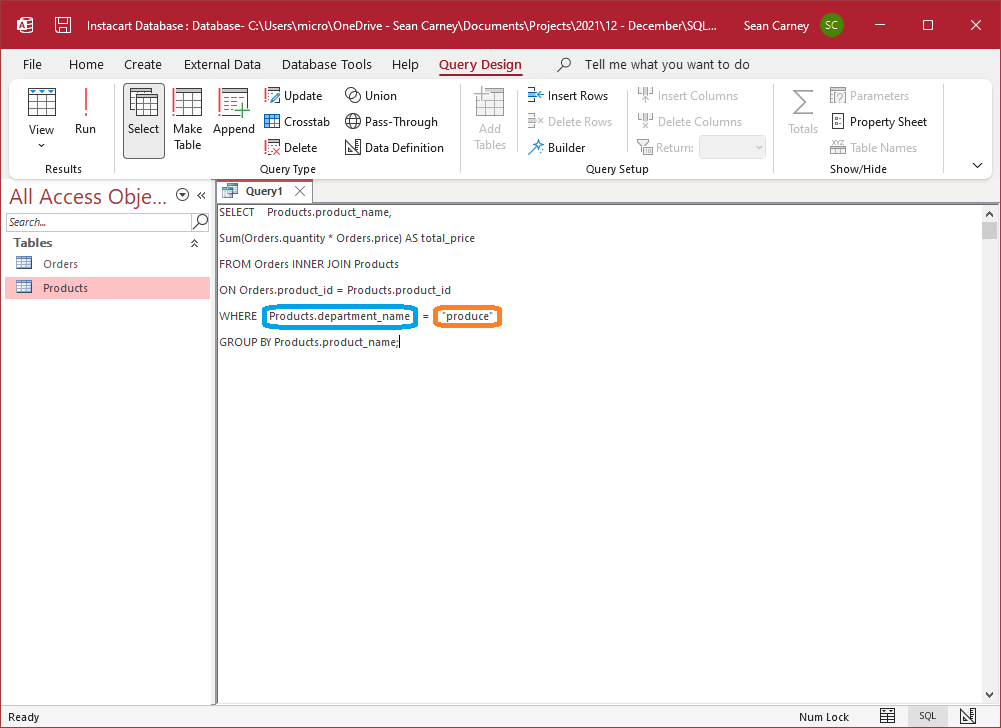Click the scrollbar up arrow
The image size is (1001, 728).
coord(989,214)
